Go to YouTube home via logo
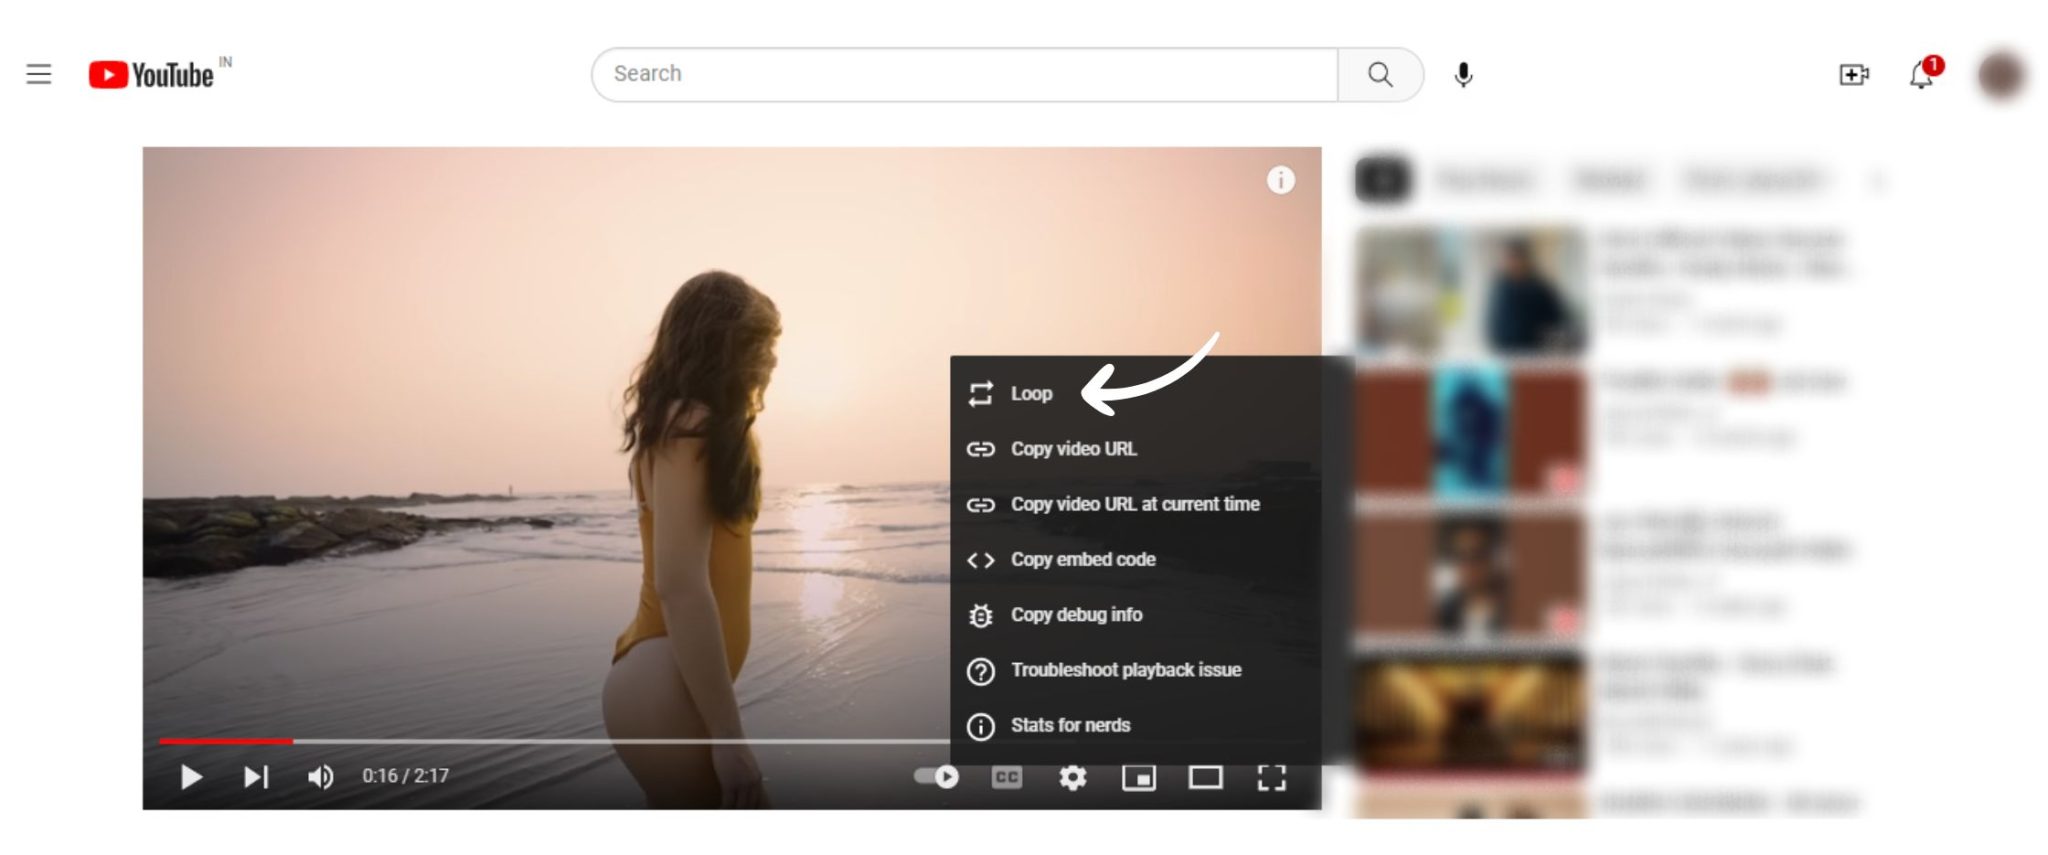The height and width of the screenshot is (855, 2048). 151,75
